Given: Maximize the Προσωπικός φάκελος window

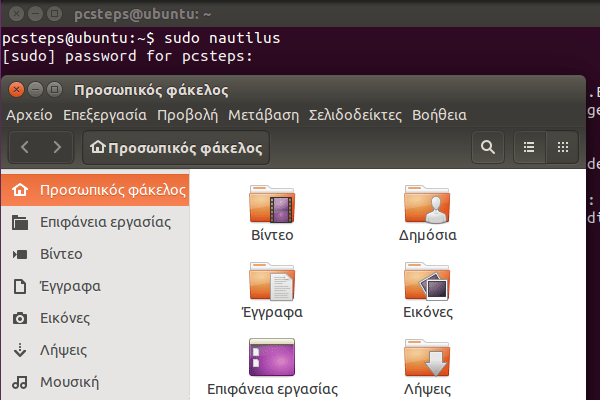Looking at the screenshot, I should pyautogui.click(x=54, y=90).
